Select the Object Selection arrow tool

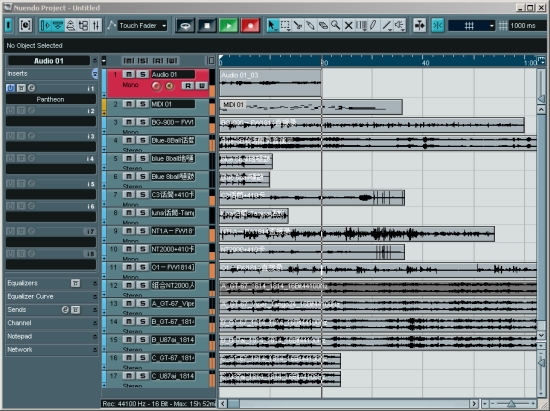272,25
